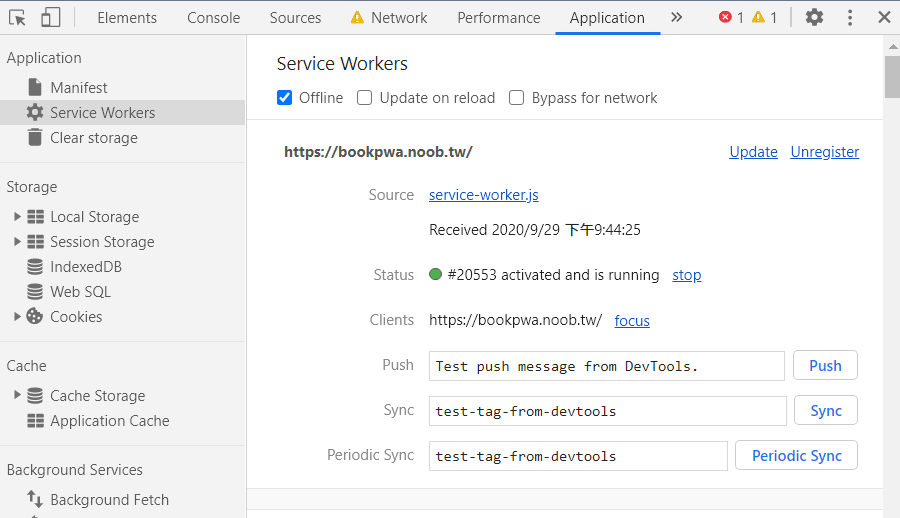Viewport: 900px width, 518px height.
Task: Uncheck the Offline checkbox
Action: [x=285, y=98]
